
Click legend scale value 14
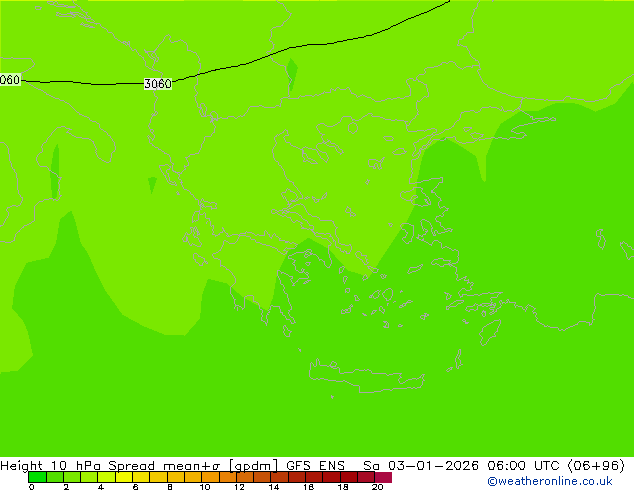coord(274,487)
